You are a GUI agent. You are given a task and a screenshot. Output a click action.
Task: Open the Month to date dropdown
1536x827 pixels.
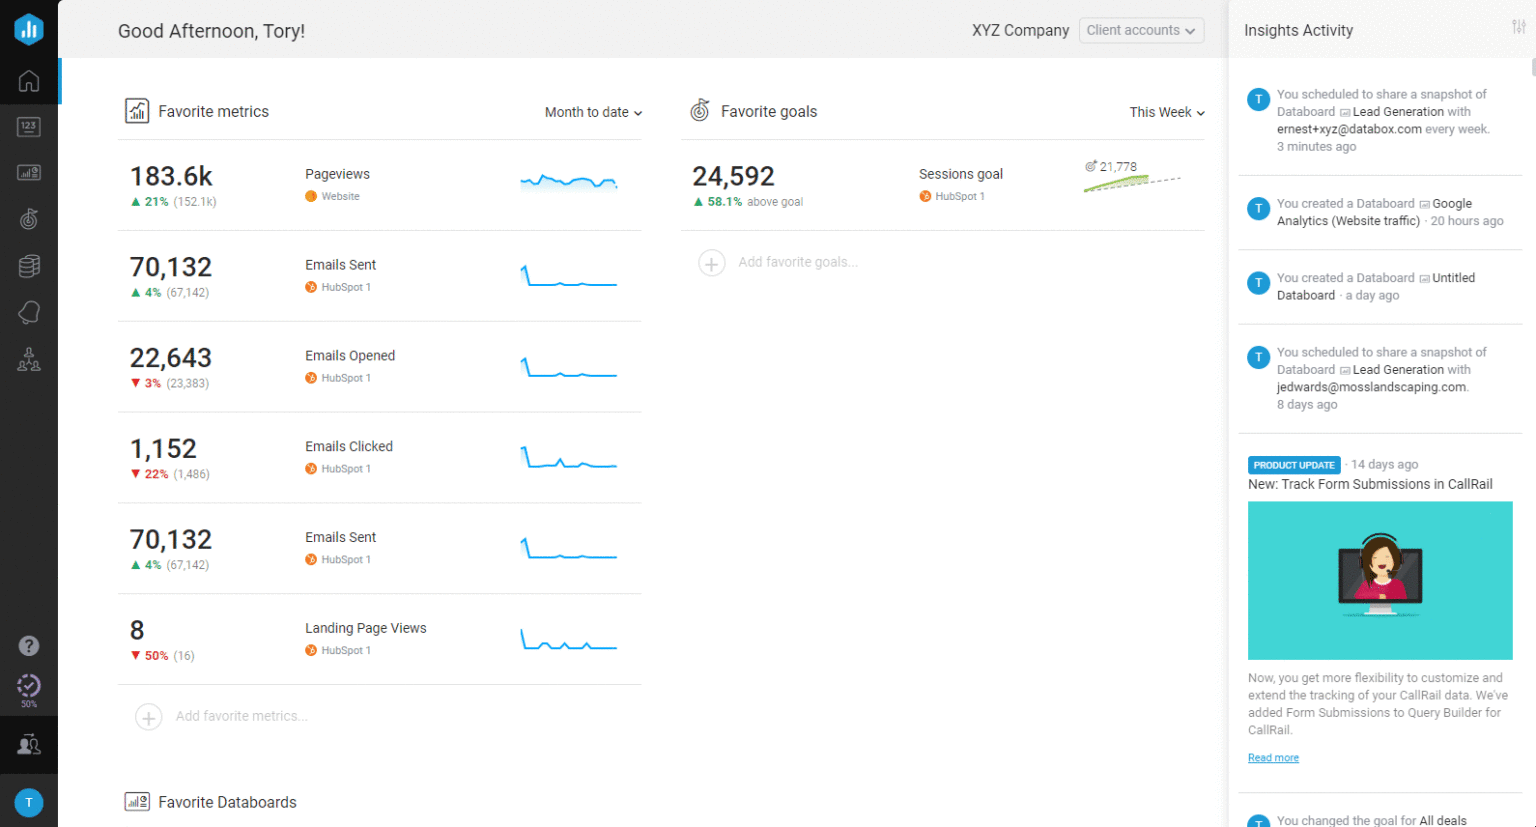(592, 112)
